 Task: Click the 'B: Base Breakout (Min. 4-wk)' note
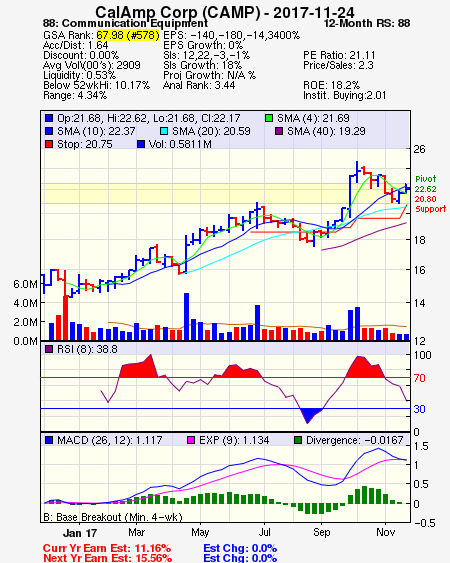(x=113, y=517)
